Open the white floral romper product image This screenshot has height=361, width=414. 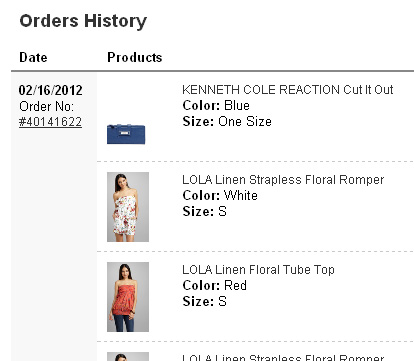[128, 207]
